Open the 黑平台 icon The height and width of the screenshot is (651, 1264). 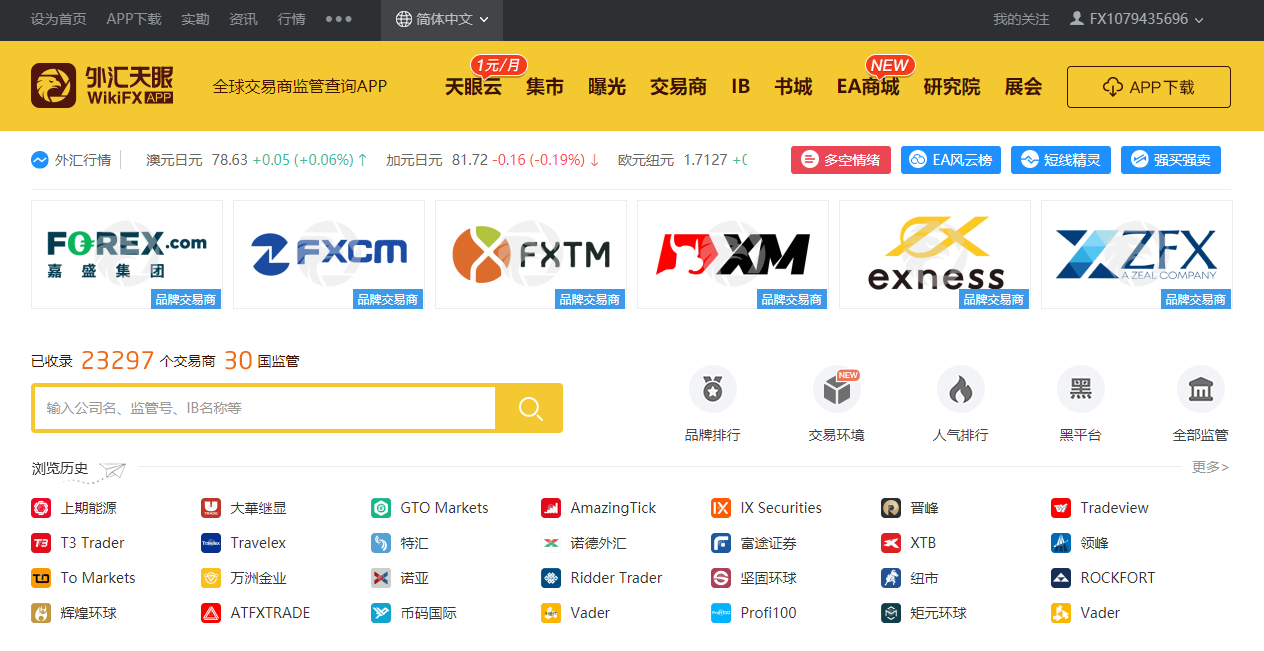coord(1081,389)
